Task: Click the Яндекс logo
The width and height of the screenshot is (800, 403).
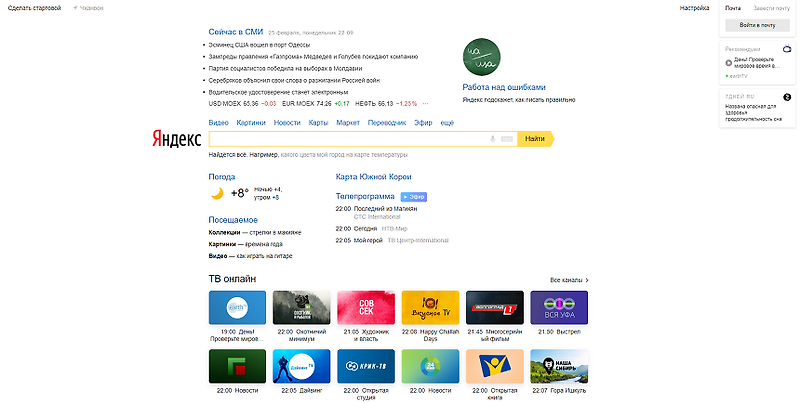Action: point(177,138)
